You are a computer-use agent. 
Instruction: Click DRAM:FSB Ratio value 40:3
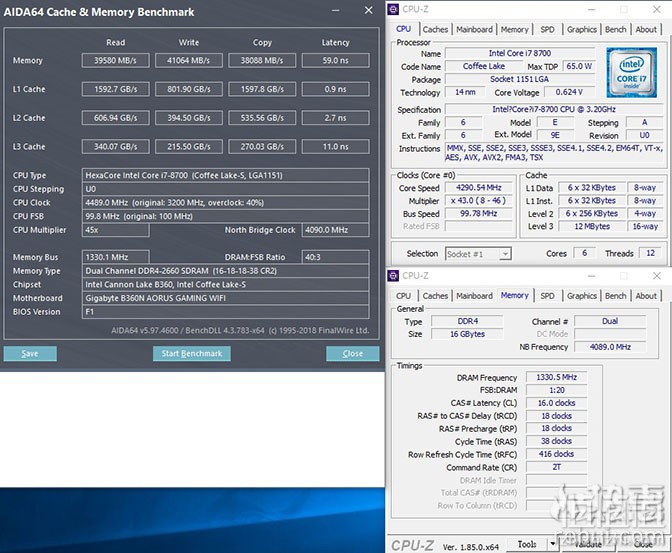click(336, 257)
